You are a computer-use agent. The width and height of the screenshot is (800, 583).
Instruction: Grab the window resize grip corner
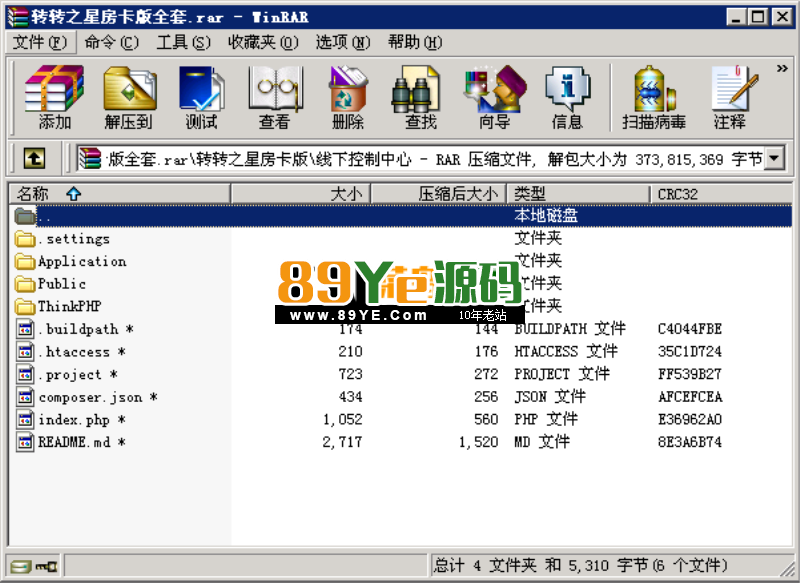click(x=788, y=571)
